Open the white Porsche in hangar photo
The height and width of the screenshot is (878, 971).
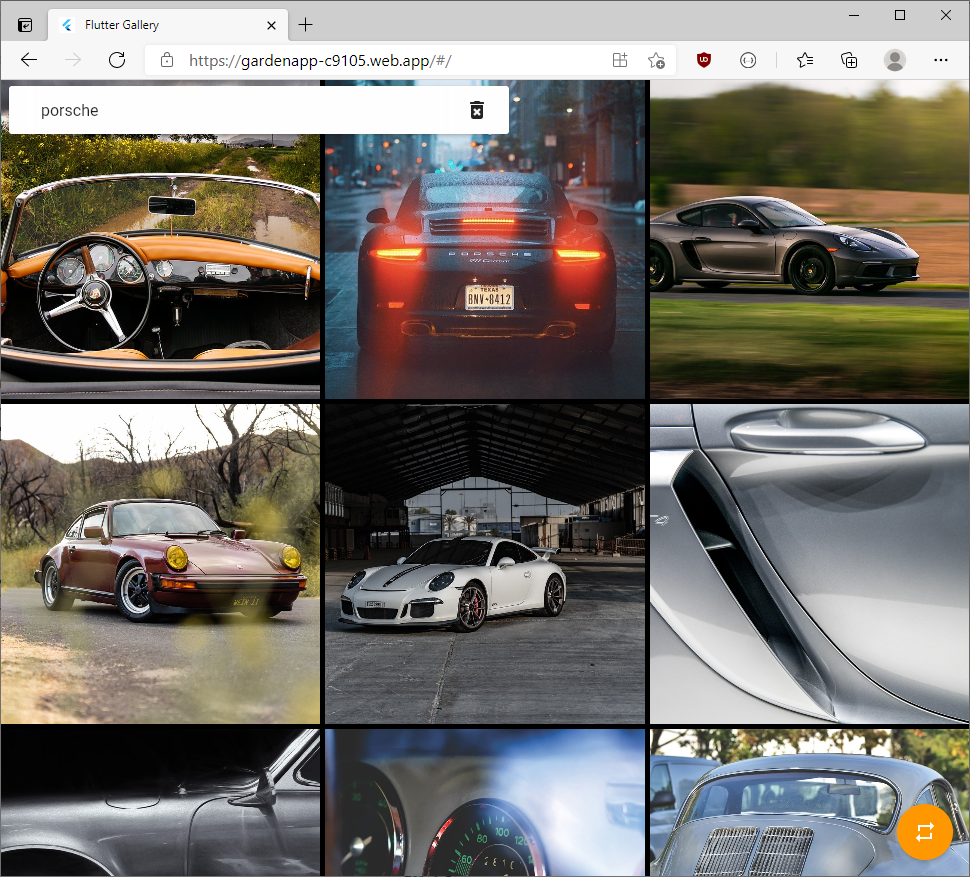click(485, 564)
